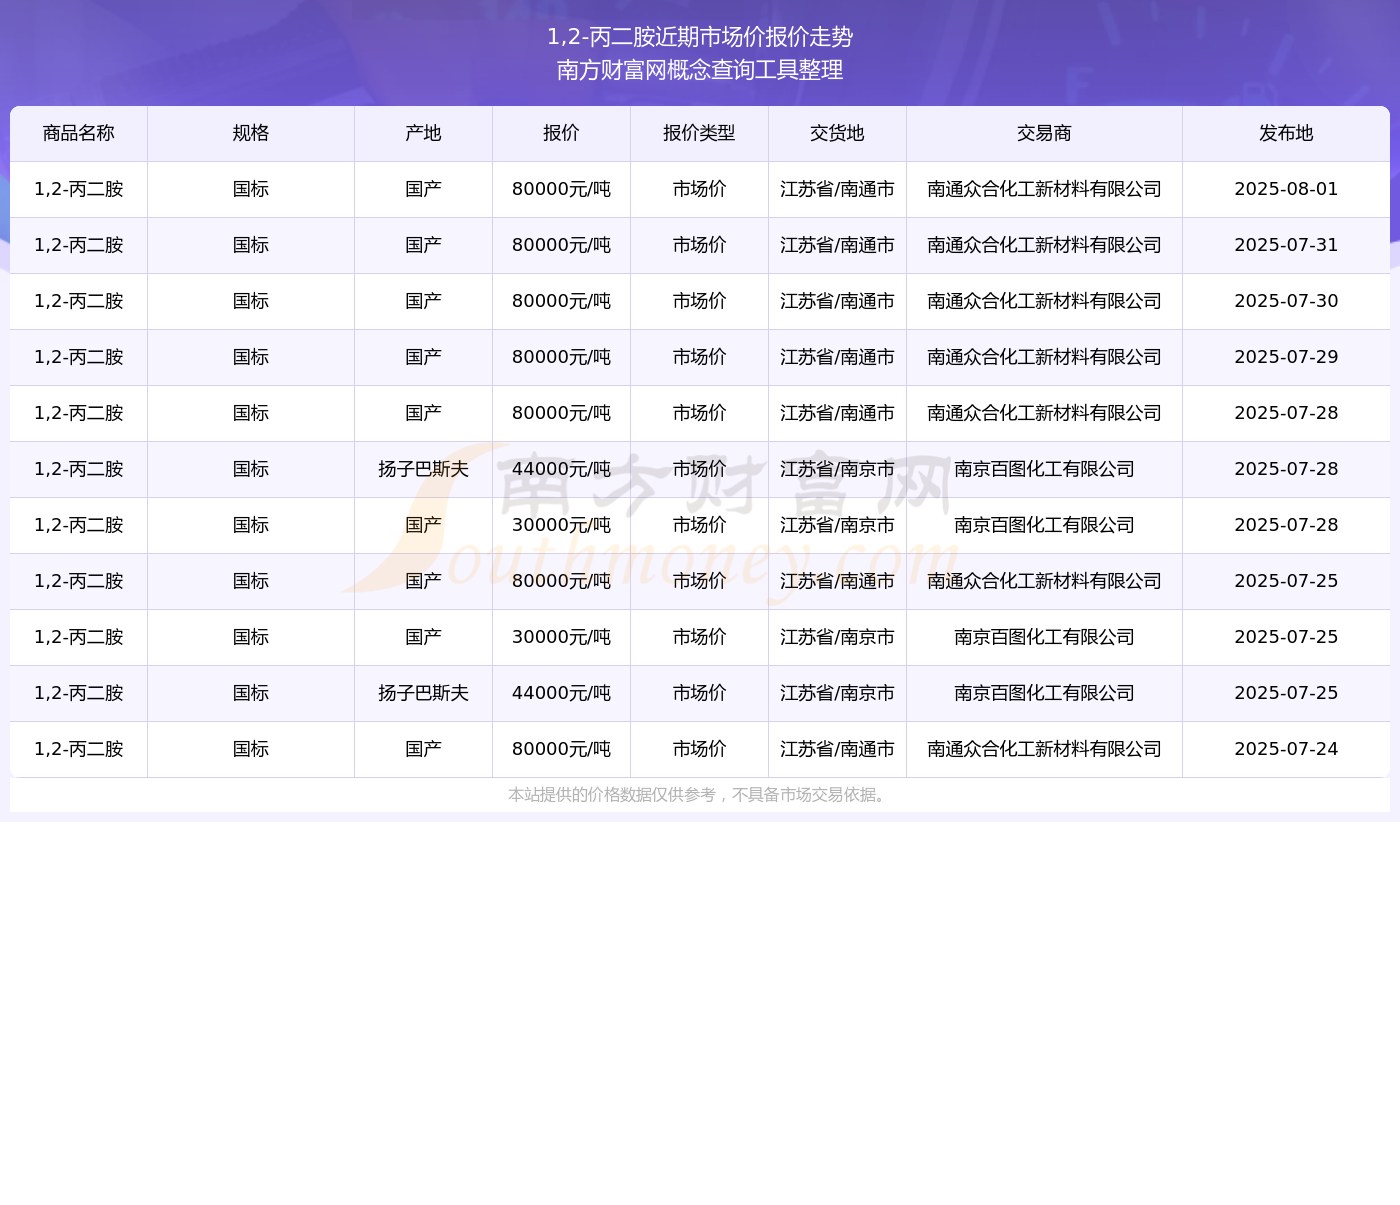Click "江苏省/南通市" in the 2025-08-01 row

[x=838, y=189]
